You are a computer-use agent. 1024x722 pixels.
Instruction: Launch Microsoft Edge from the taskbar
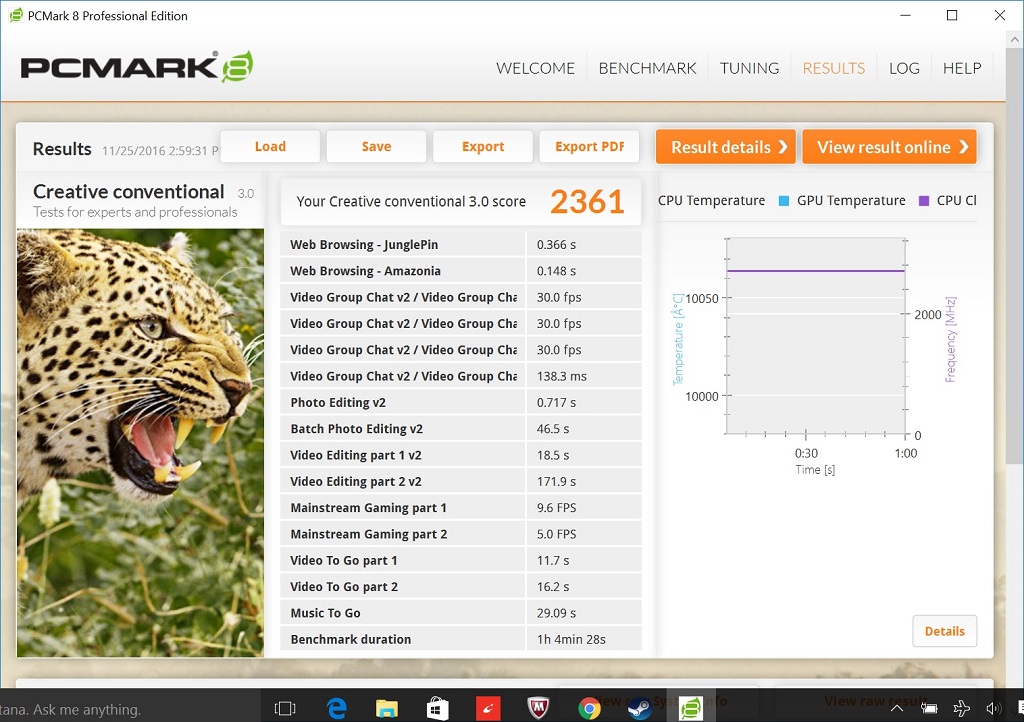click(x=336, y=708)
